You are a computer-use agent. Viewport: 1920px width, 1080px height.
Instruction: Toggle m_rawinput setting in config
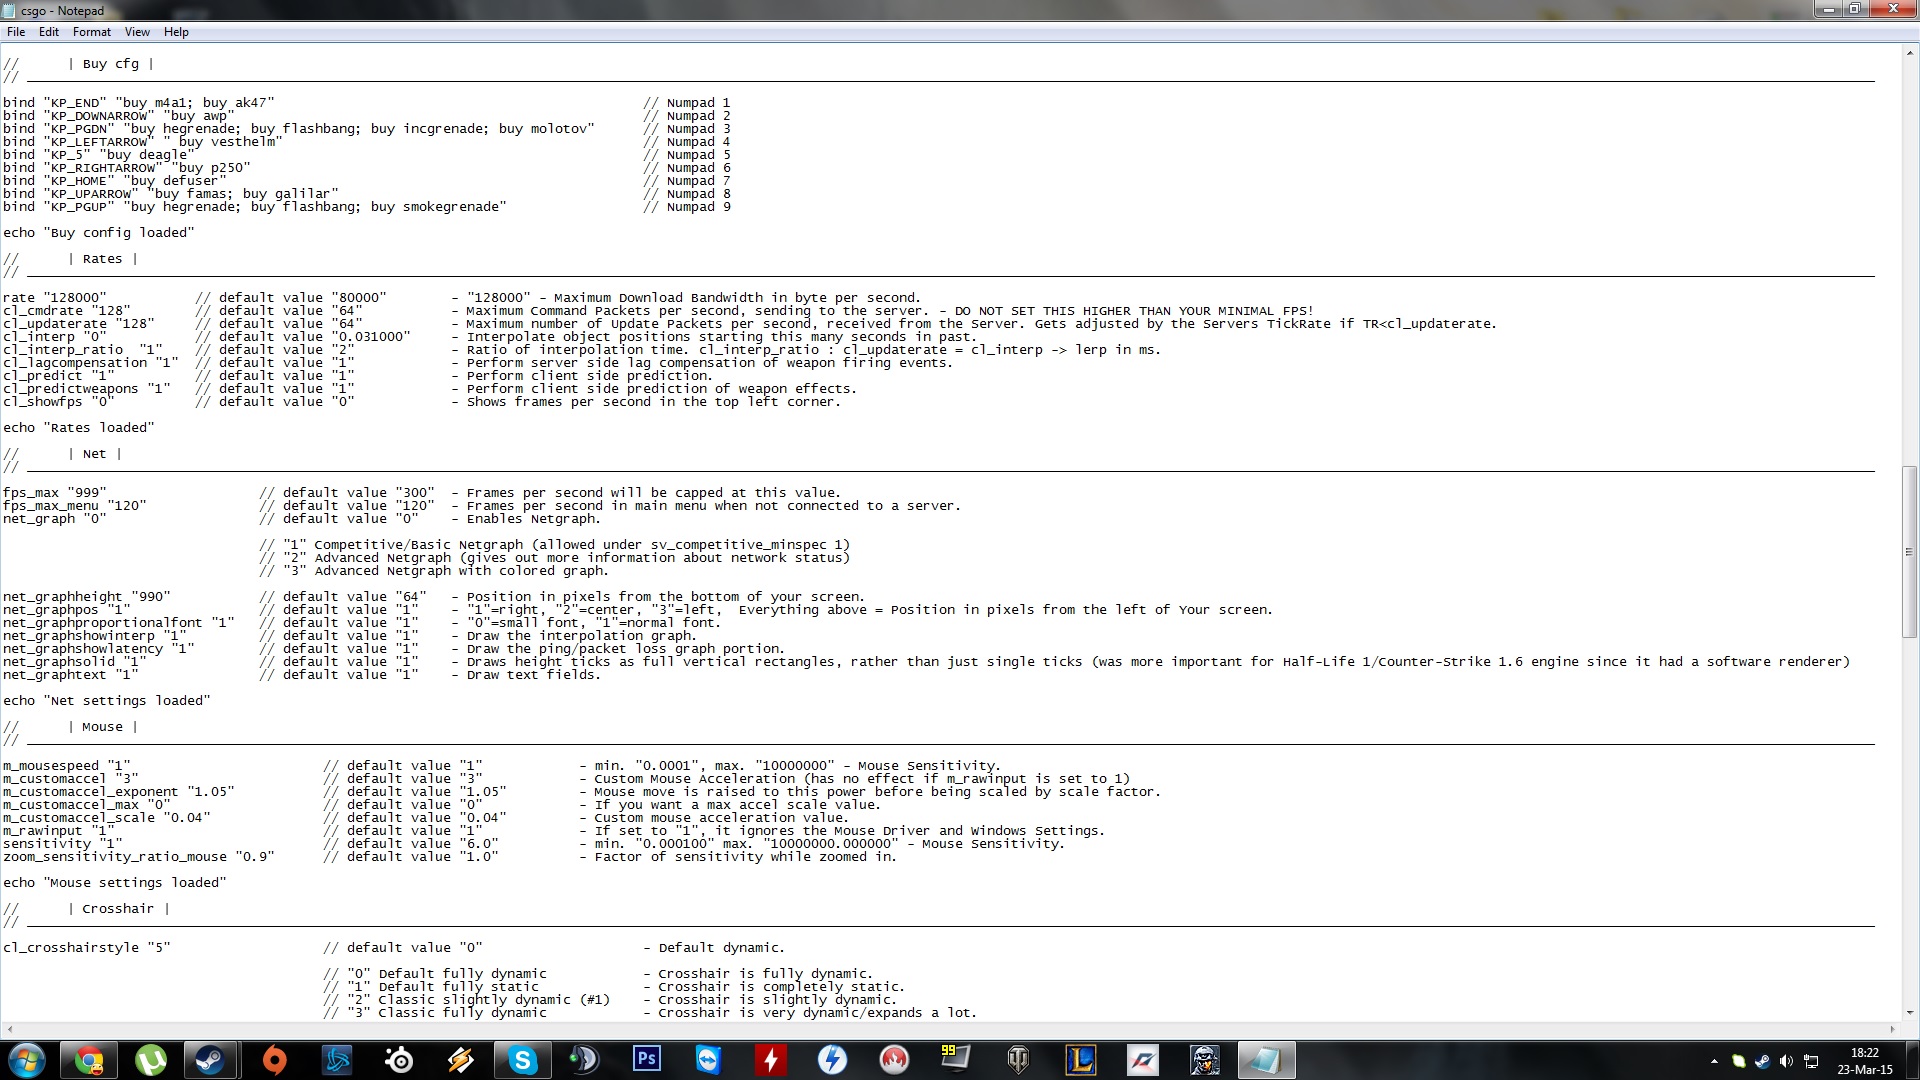[99, 829]
